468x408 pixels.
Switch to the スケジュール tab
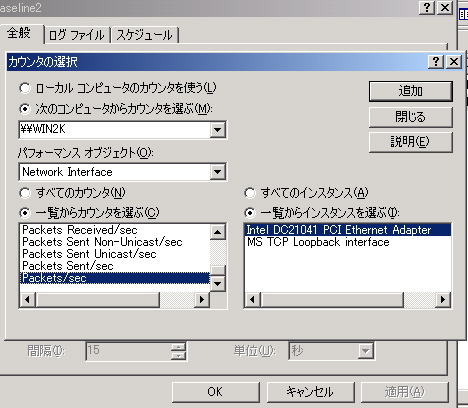pyautogui.click(x=144, y=35)
